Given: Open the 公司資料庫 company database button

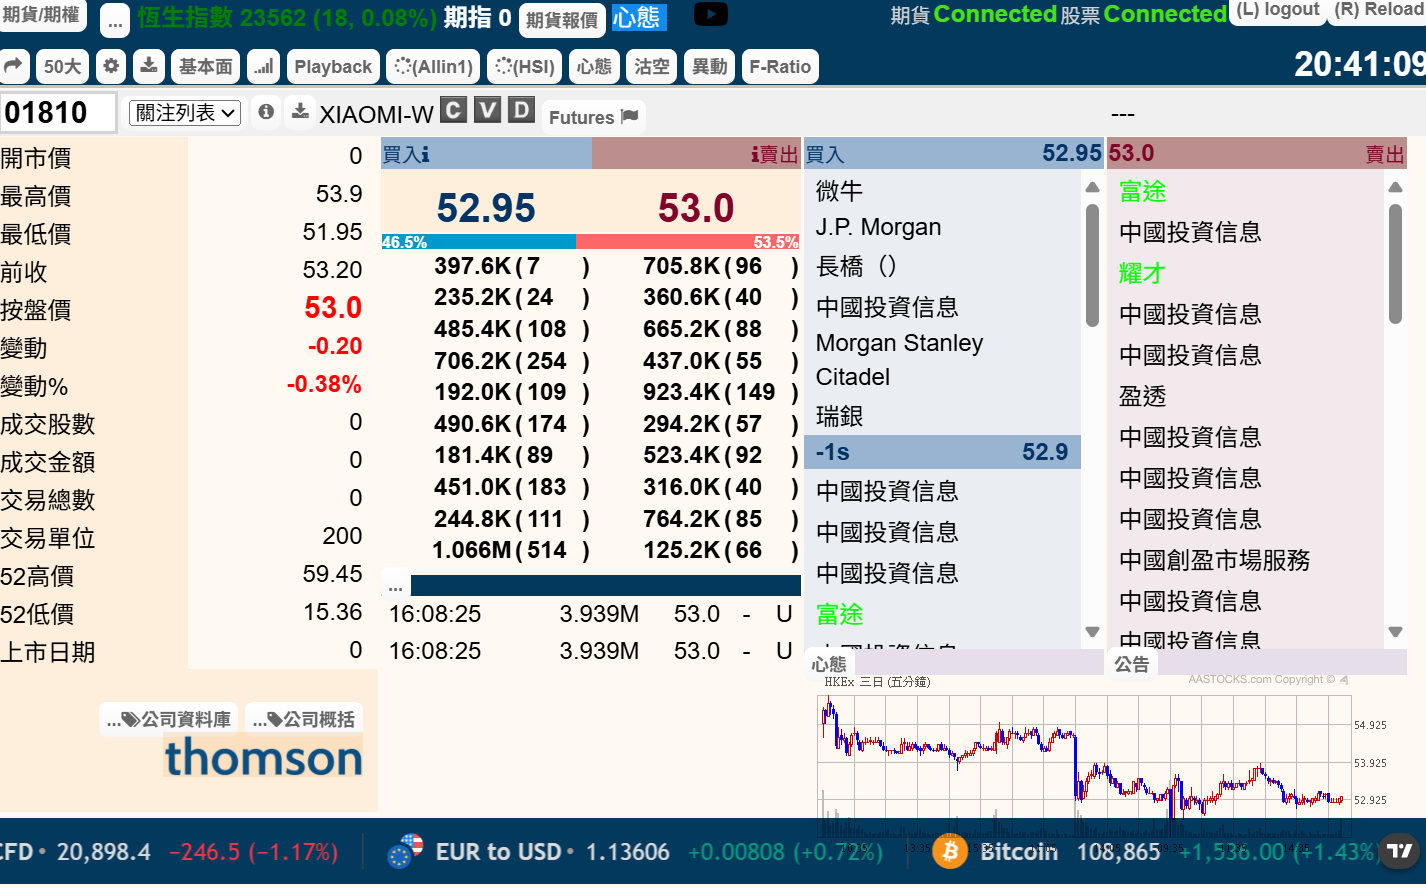Looking at the screenshot, I should click(x=169, y=719).
